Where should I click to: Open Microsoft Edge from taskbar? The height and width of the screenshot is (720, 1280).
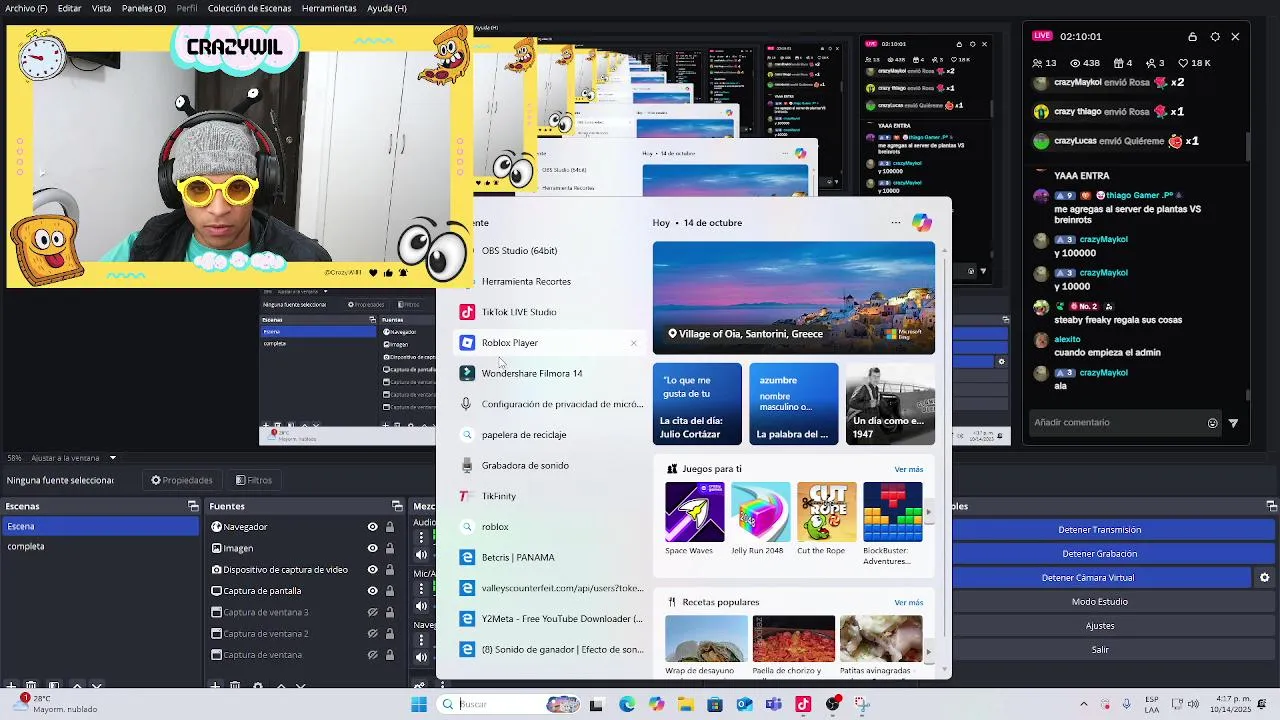(626, 705)
